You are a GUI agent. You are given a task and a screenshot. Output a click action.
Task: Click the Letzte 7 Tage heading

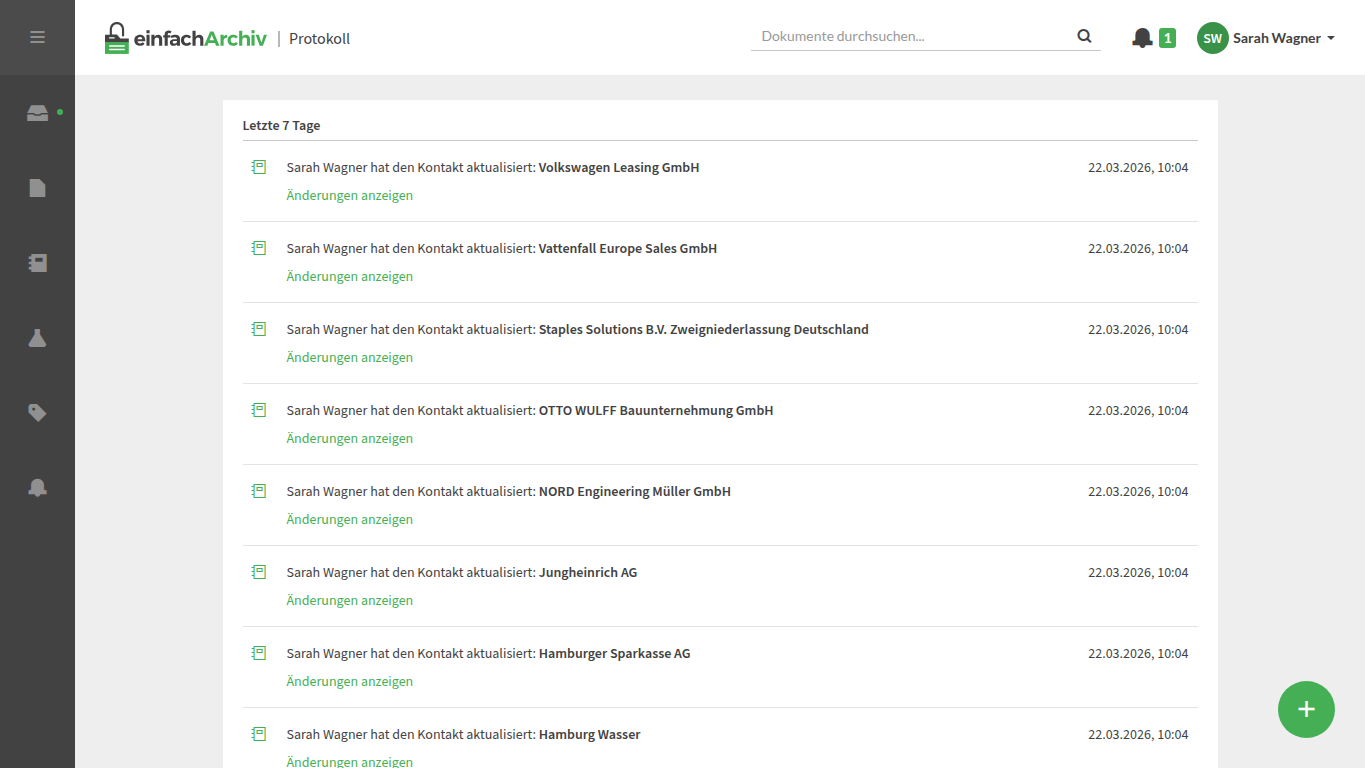click(281, 125)
